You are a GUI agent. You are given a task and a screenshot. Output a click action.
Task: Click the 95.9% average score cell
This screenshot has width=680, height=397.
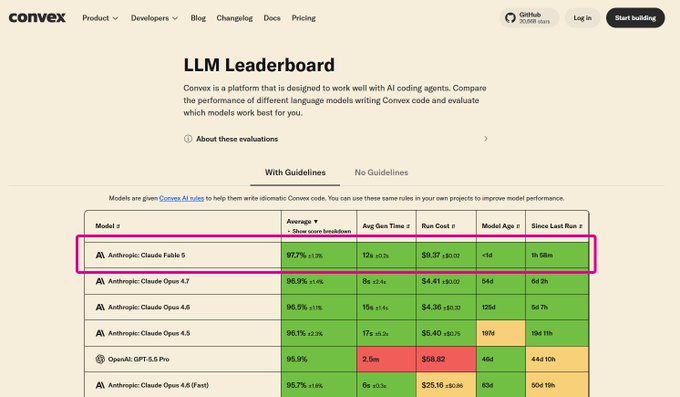[x=319, y=359]
